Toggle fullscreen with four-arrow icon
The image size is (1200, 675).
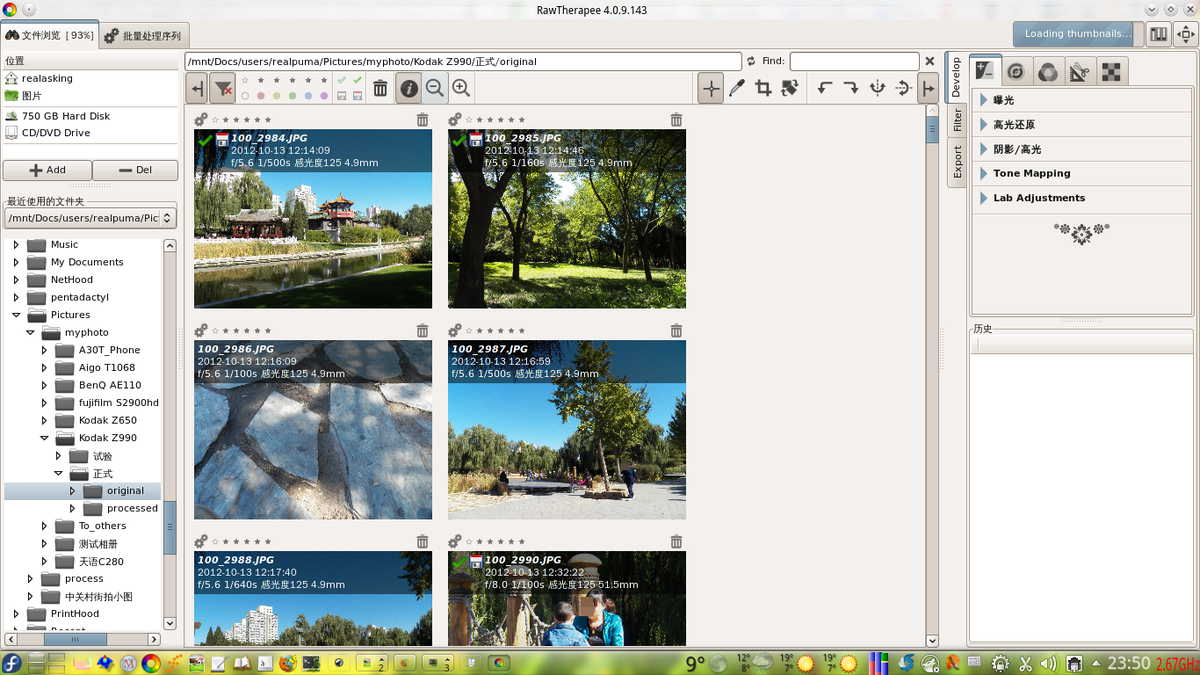[x=1186, y=34]
